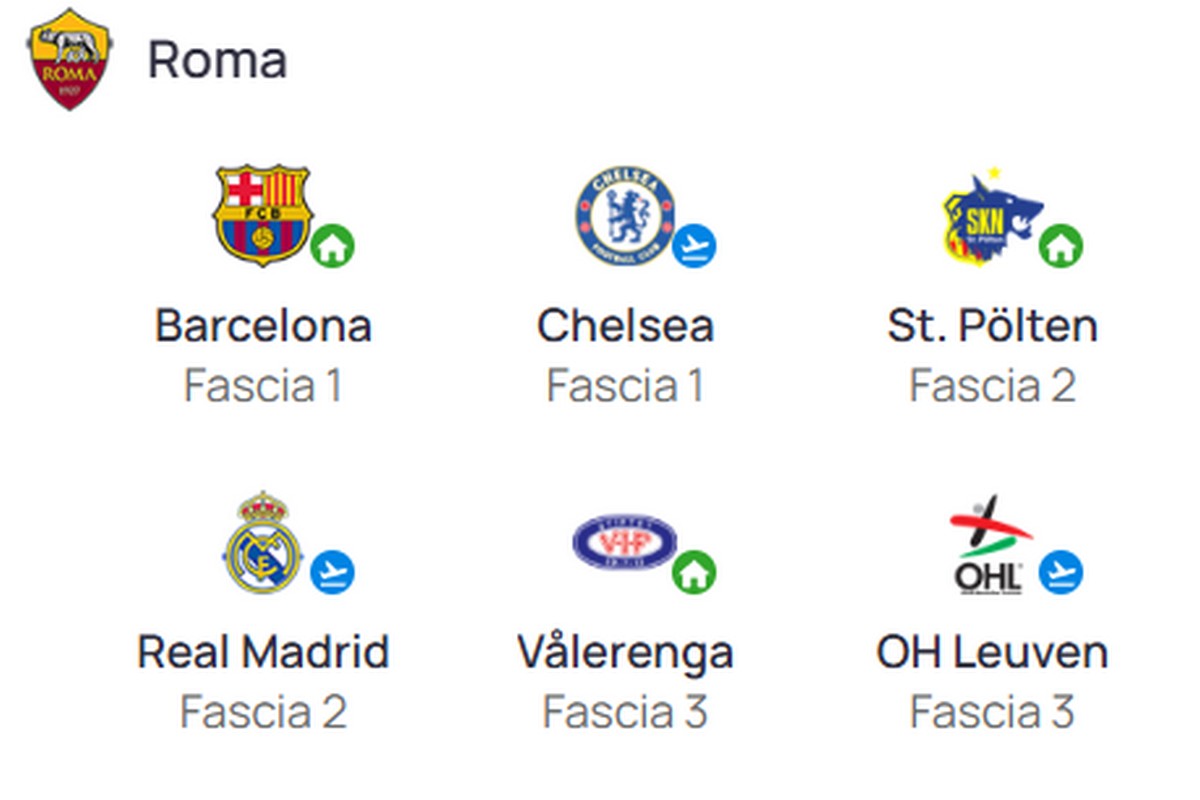The height and width of the screenshot is (800, 1200).
Task: Open the St. Pölten name label
Action: click(x=992, y=326)
